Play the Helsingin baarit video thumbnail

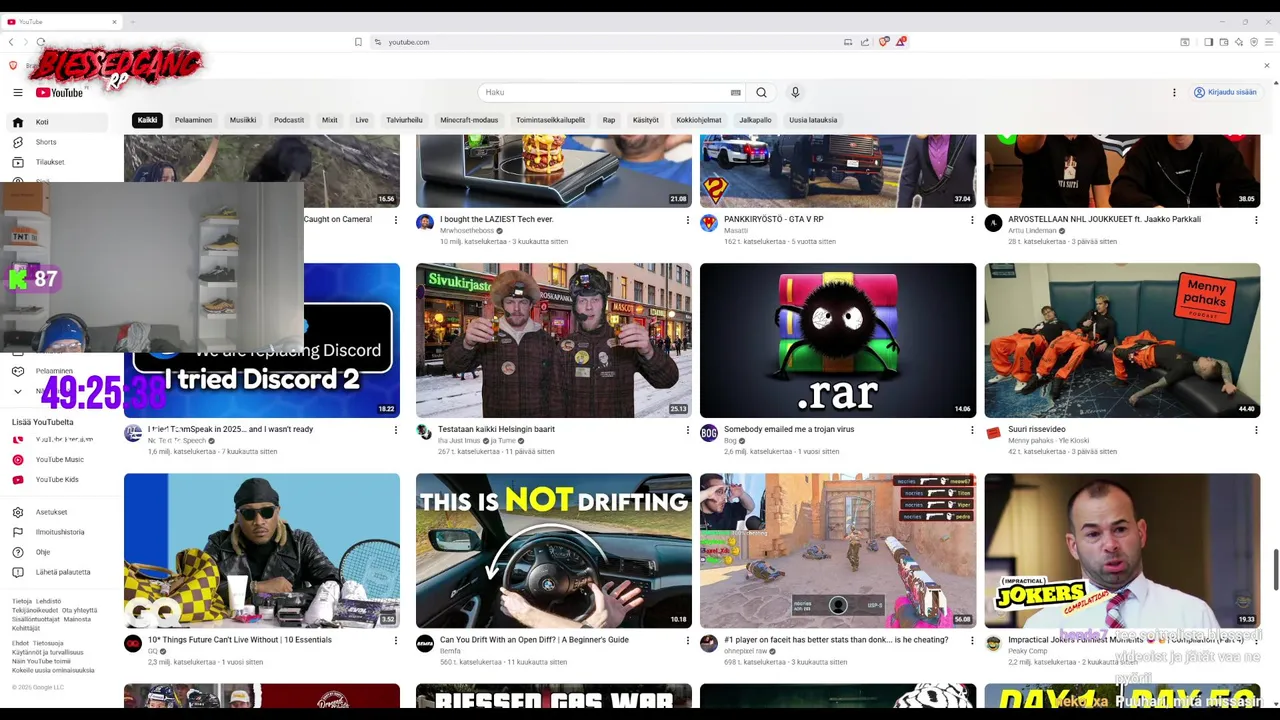click(554, 340)
